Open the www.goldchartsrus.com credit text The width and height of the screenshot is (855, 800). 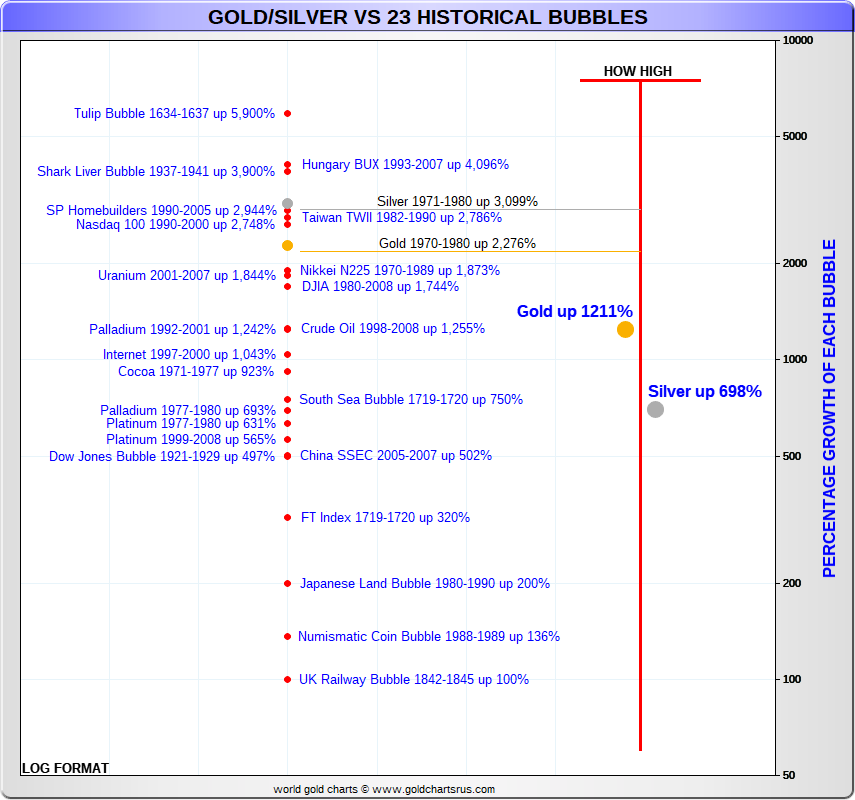pyautogui.click(x=433, y=789)
